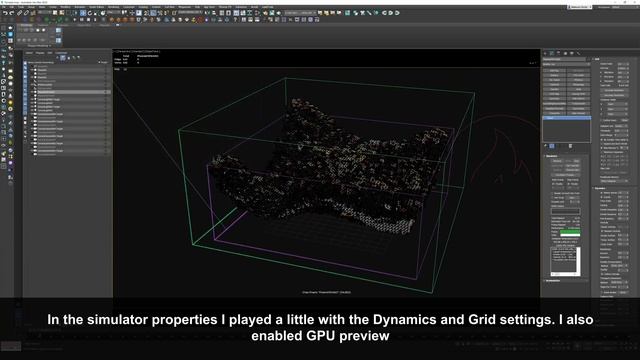The height and width of the screenshot is (360, 640).
Task: Click the Start simulation button
Action: pyautogui.click(x=557, y=161)
